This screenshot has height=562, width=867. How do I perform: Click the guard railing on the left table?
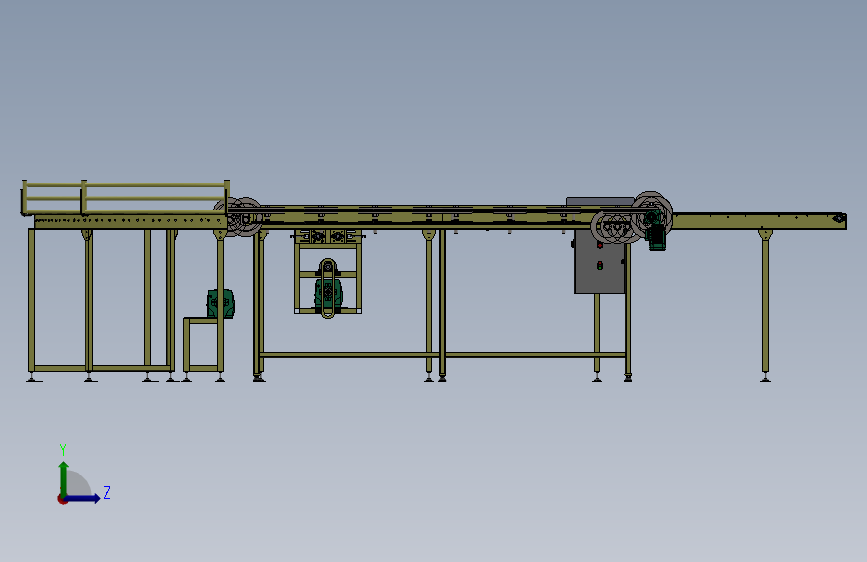[x=125, y=197]
